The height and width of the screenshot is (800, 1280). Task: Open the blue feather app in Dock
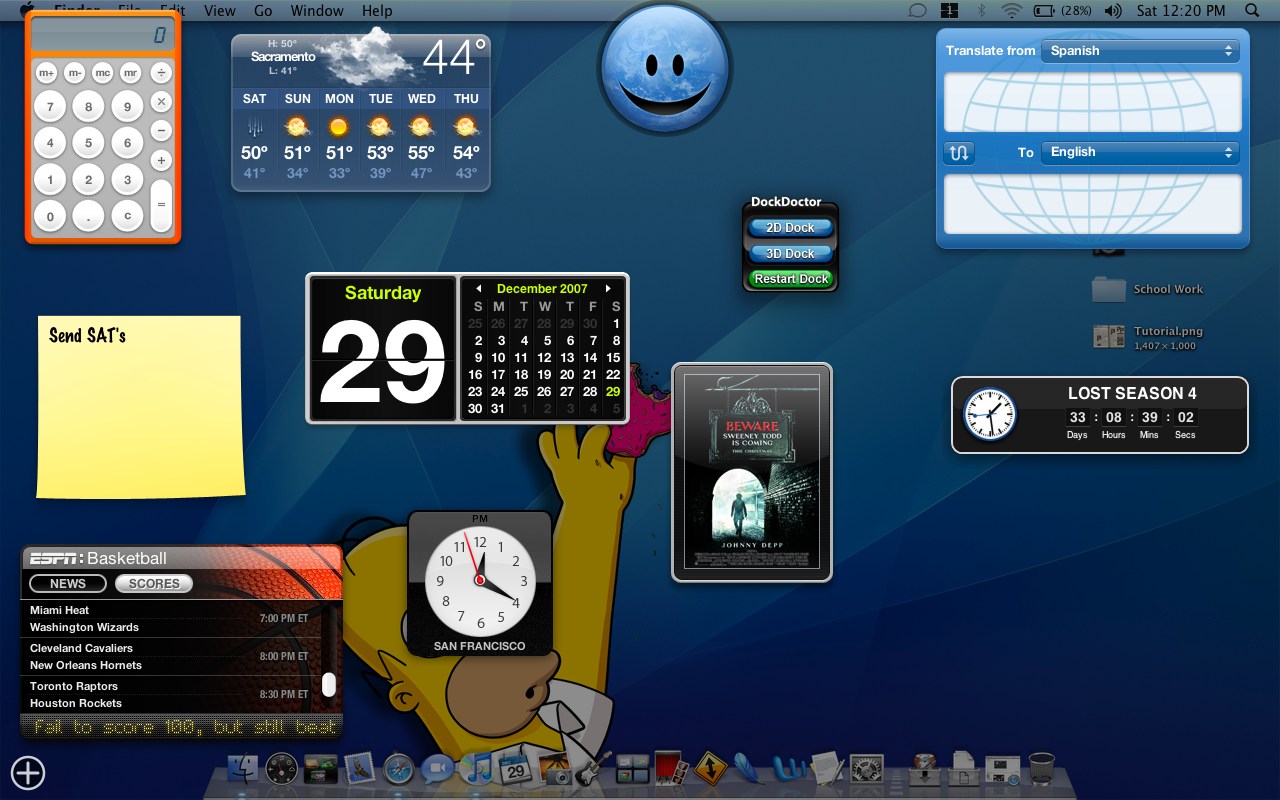[x=749, y=769]
